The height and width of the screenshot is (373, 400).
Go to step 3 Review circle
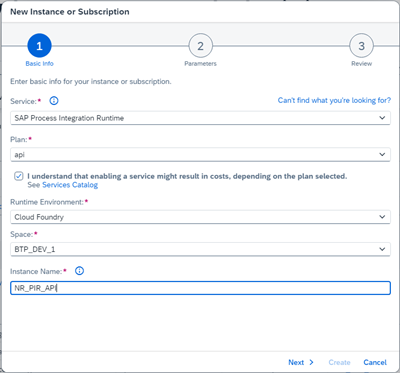click(361, 46)
